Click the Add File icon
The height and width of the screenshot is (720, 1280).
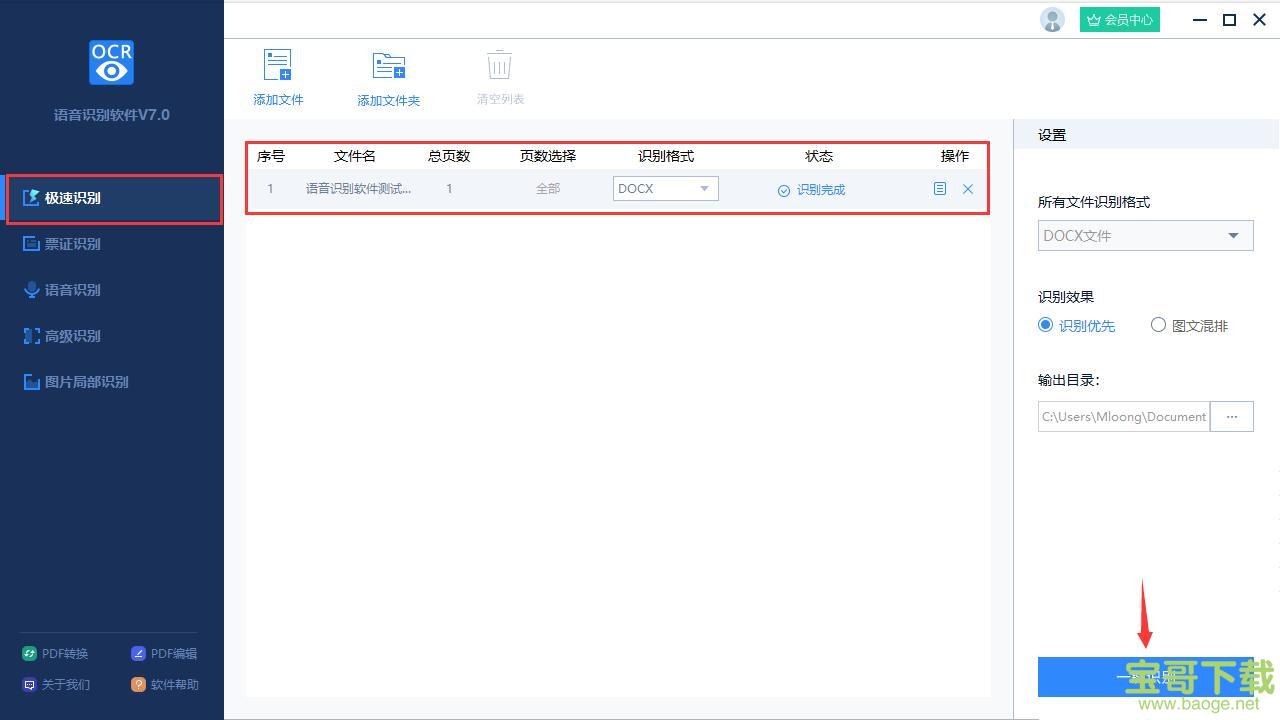click(x=278, y=65)
